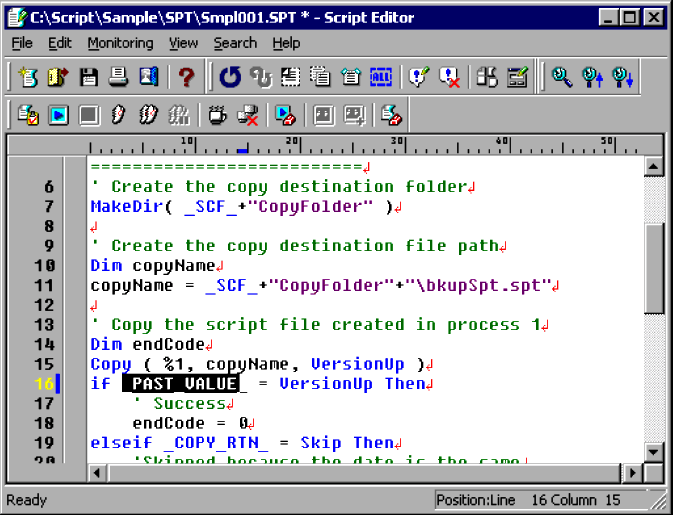Run the script with the blue play icon
This screenshot has height=515, width=673.
[58, 115]
